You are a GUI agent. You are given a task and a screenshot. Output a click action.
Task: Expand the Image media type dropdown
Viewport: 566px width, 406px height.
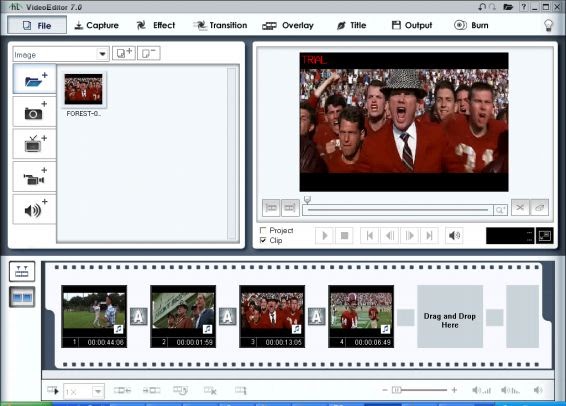103,54
